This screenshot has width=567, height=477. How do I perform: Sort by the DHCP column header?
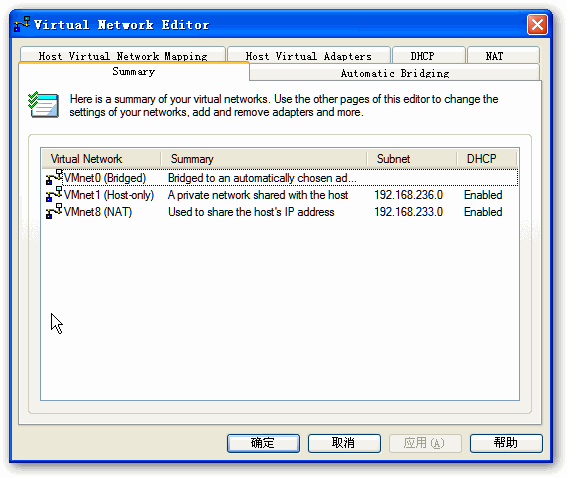[x=487, y=158]
